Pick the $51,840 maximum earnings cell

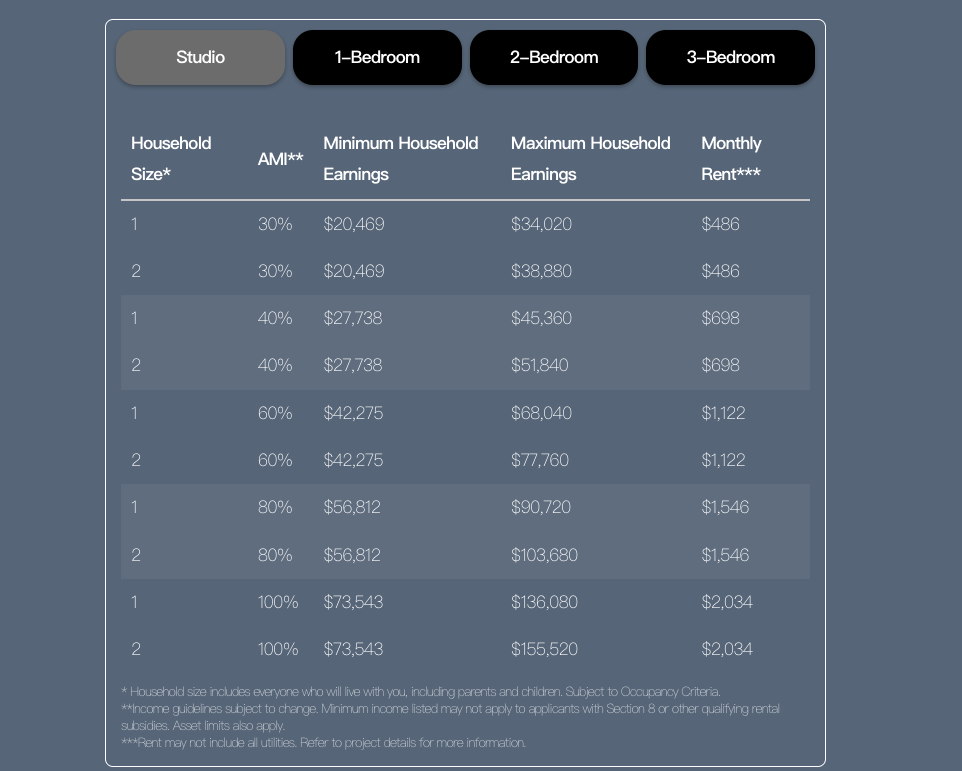(x=539, y=365)
